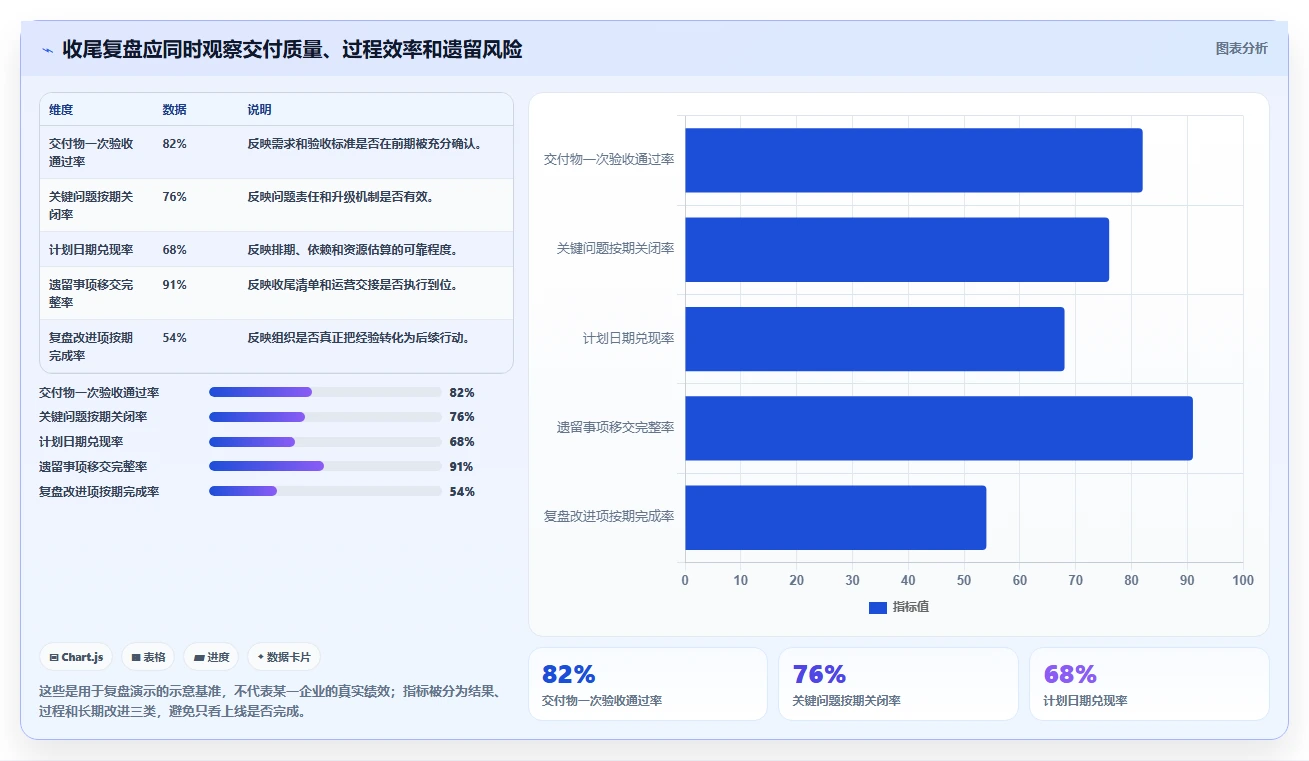This screenshot has width=1309, height=761.
Task: Click the 遗留事项移交完整率 label on the chart's y-axis
Action: tap(615, 428)
